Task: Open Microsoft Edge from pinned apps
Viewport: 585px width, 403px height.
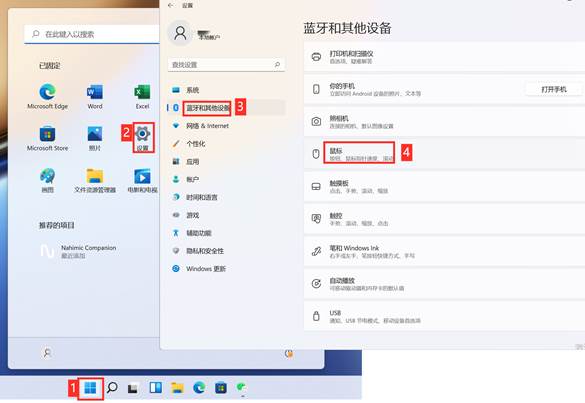Action: [x=47, y=96]
